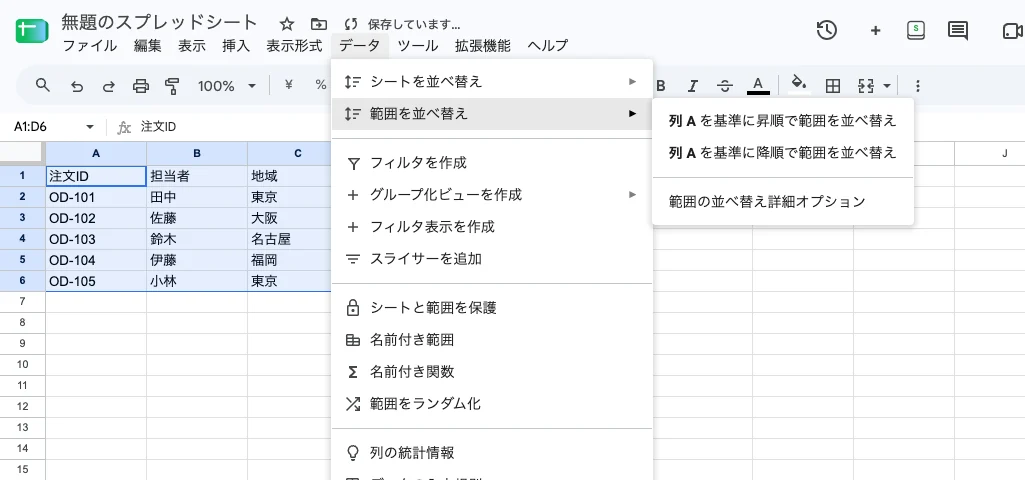Screen dimensions: 1025x480
Task: Click the move-to-folder icon
Action: (318, 24)
